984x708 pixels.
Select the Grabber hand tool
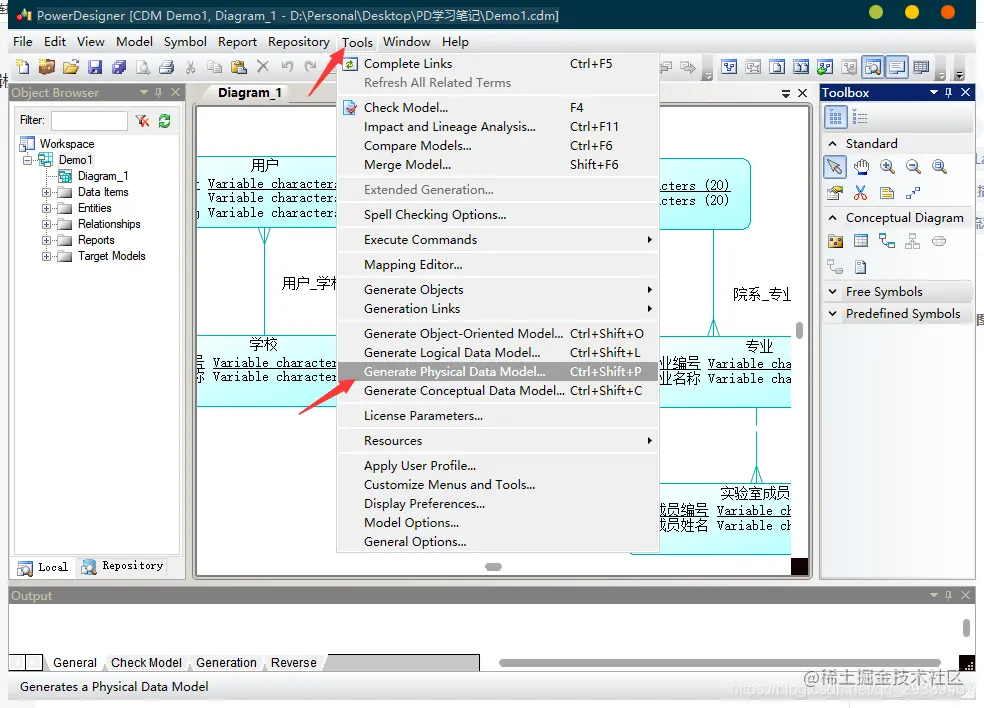(861, 167)
